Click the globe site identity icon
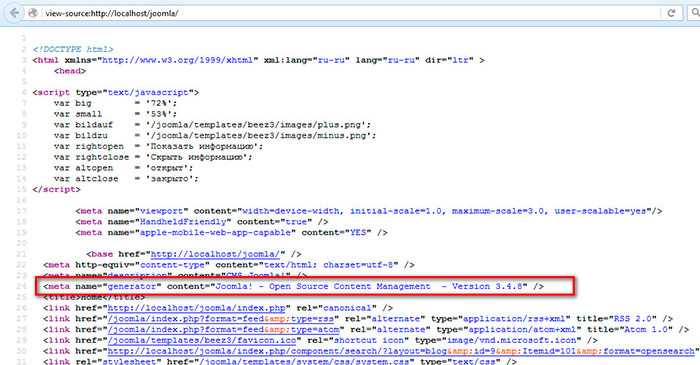 coord(33,13)
